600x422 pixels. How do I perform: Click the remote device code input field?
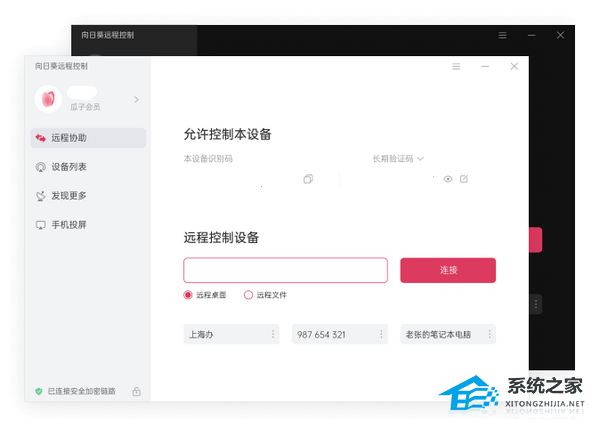coord(285,270)
